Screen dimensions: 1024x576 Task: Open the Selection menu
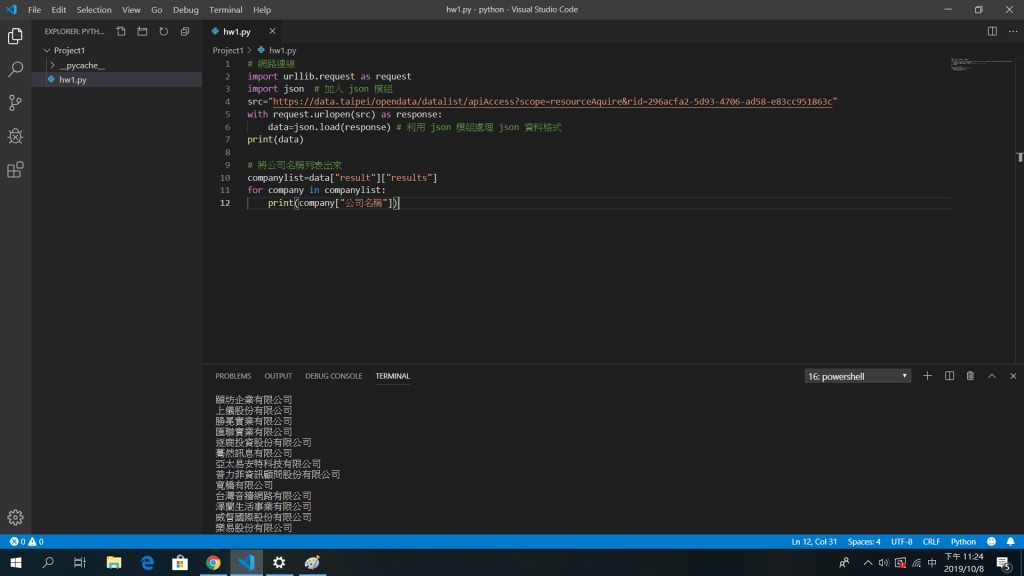94,10
